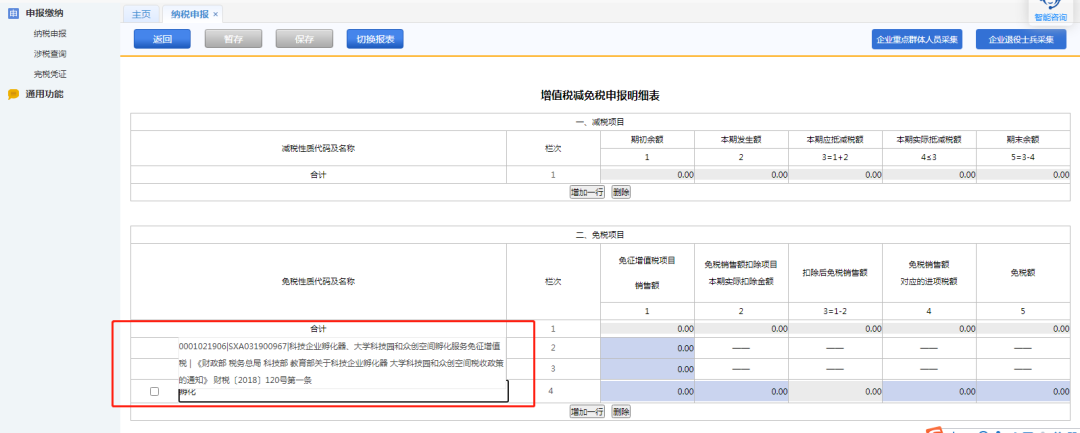The image size is (1080, 433).
Task: Open 企业退役士兵采集
Action: coord(1021,39)
